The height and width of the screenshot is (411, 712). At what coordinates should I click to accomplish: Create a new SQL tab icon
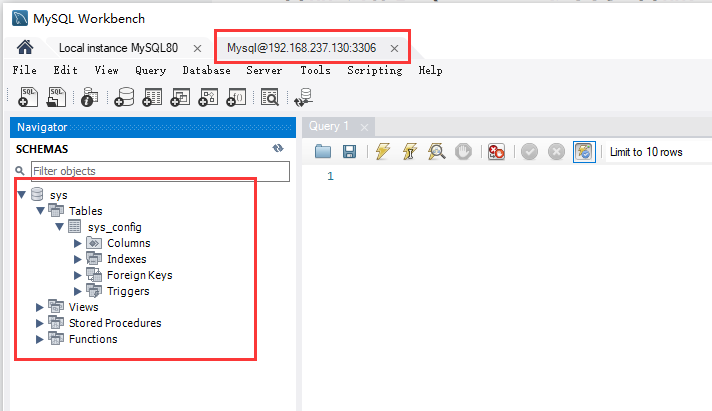tap(28, 97)
